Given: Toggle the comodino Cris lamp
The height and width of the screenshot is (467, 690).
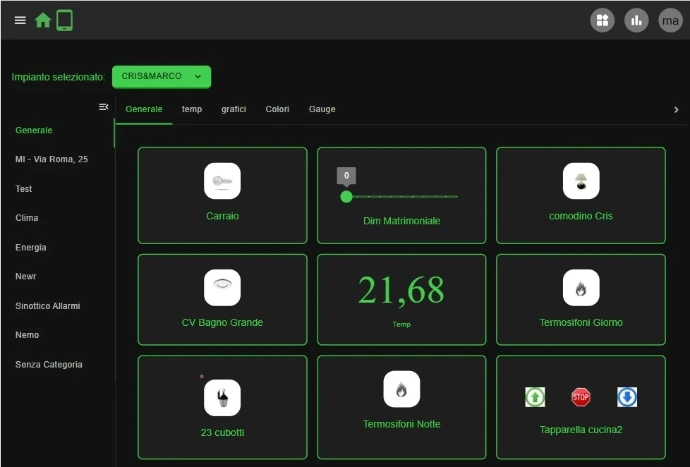Looking at the screenshot, I should pyautogui.click(x=581, y=181).
